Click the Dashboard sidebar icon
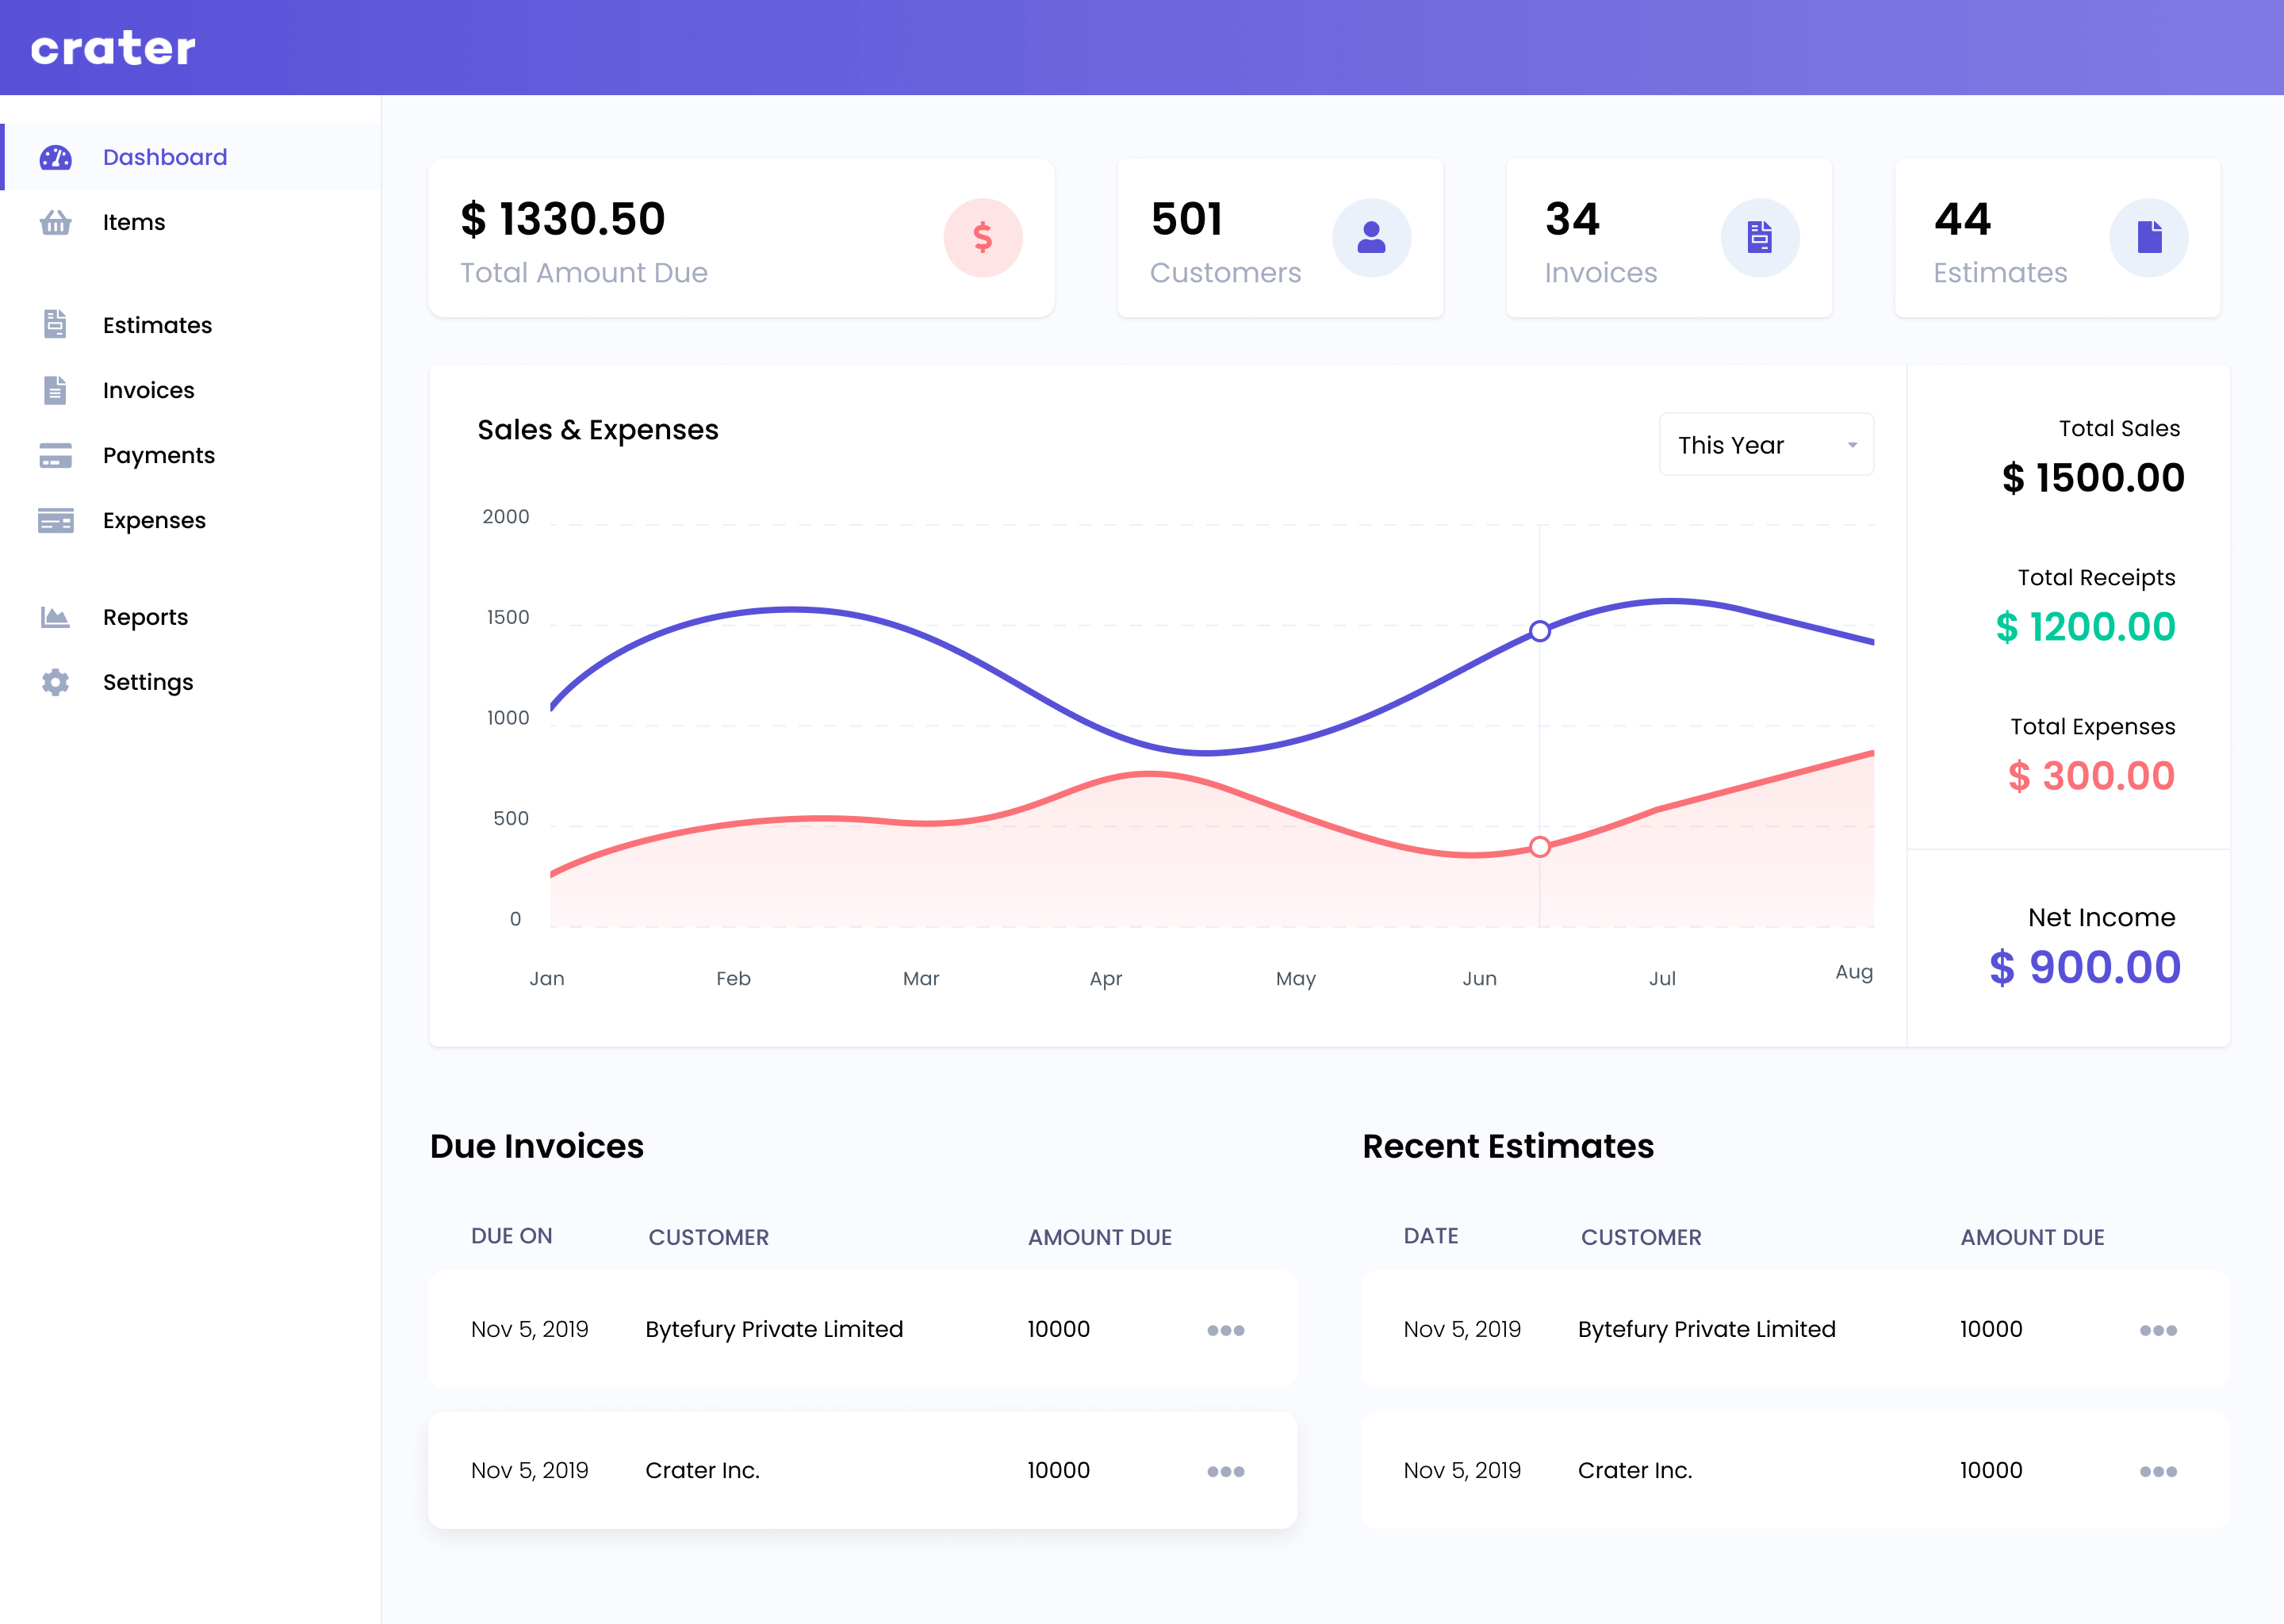This screenshot has width=2284, height=1624. [56, 156]
